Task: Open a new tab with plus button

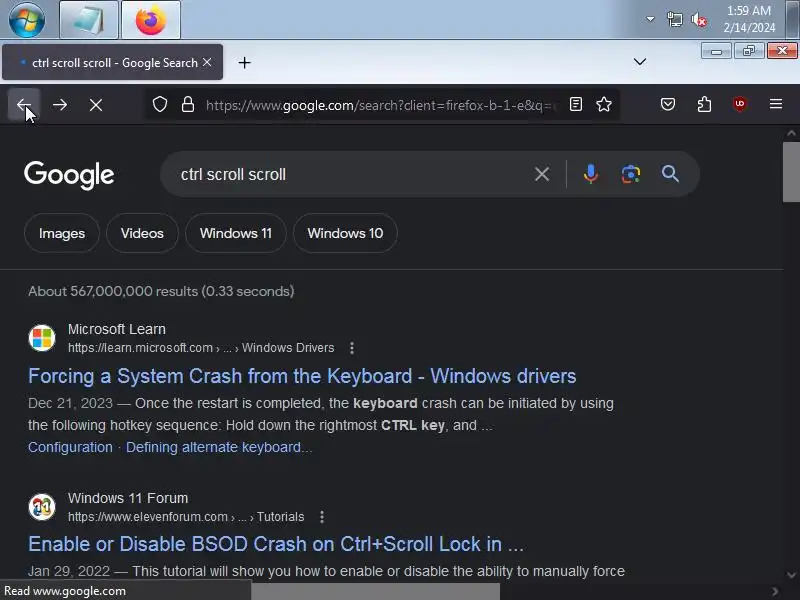Action: click(244, 63)
